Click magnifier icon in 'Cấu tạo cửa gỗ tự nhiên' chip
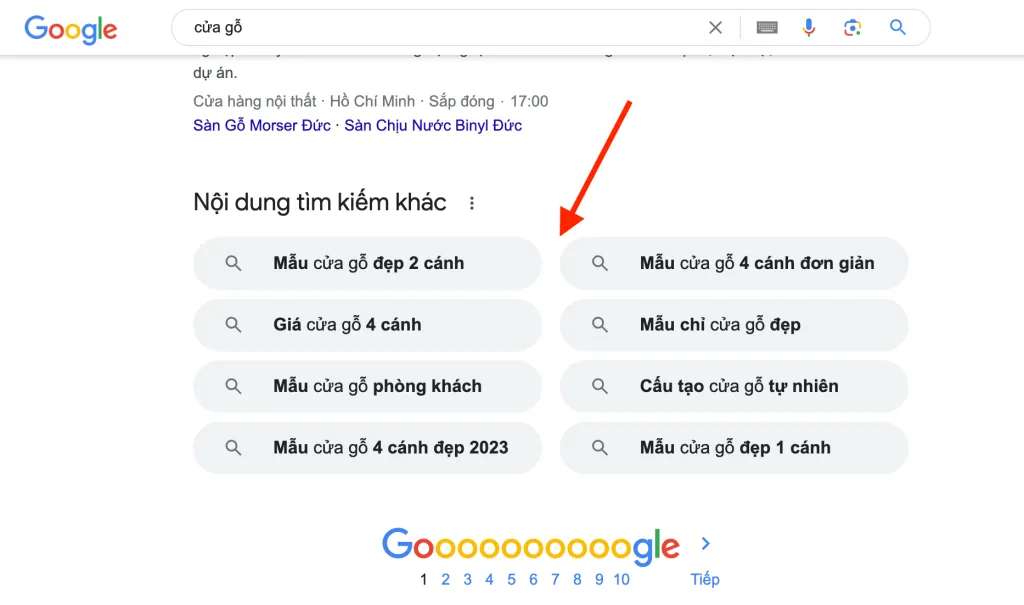The image size is (1024, 605). (600, 386)
